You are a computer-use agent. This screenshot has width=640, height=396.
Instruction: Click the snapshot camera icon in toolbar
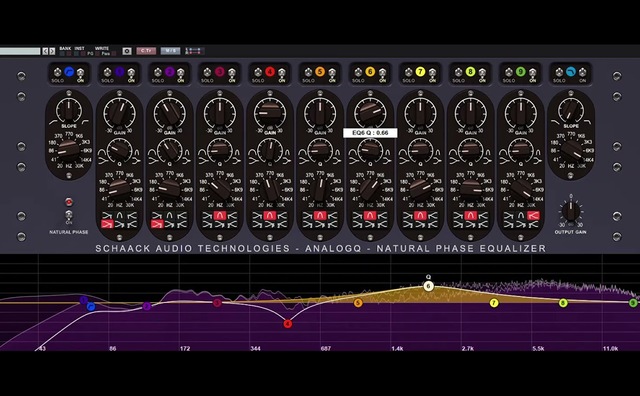[x=127, y=51]
